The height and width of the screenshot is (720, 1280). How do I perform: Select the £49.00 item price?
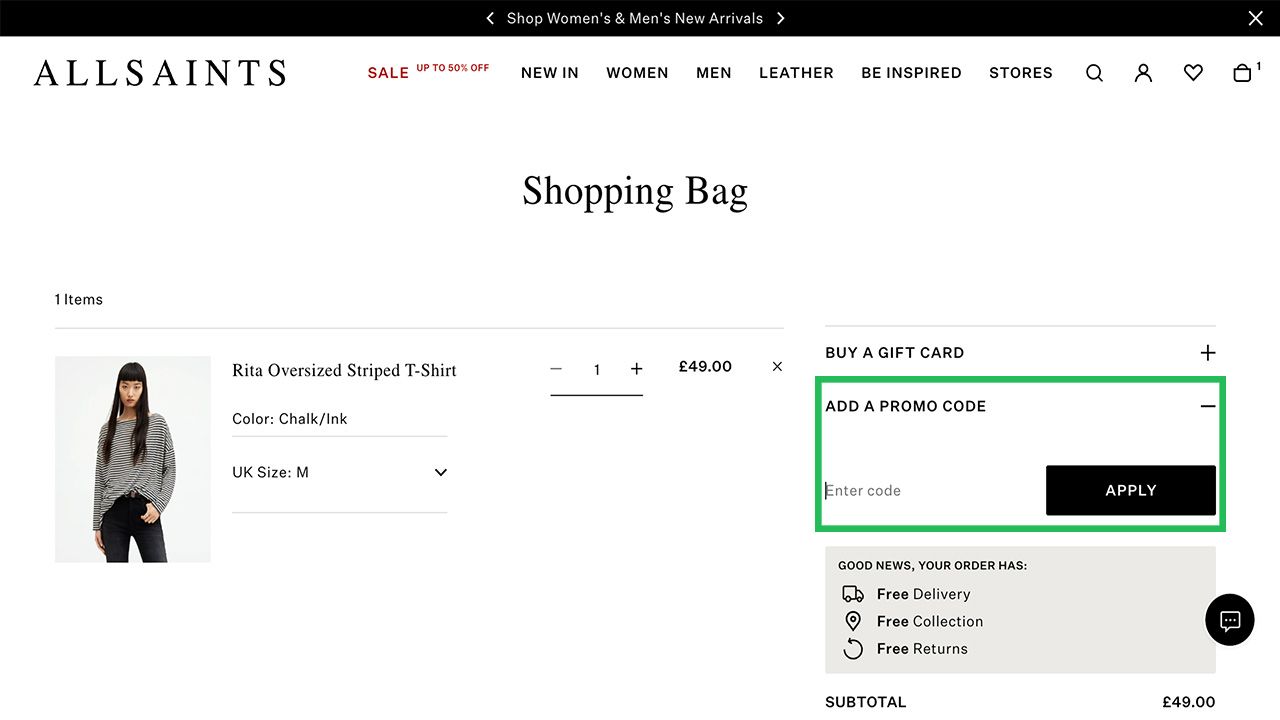[705, 367]
